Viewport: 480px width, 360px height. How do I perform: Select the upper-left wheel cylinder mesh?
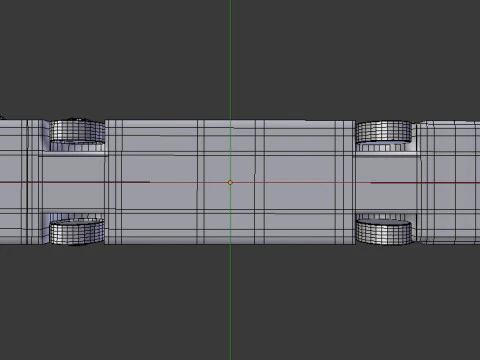coord(77,130)
